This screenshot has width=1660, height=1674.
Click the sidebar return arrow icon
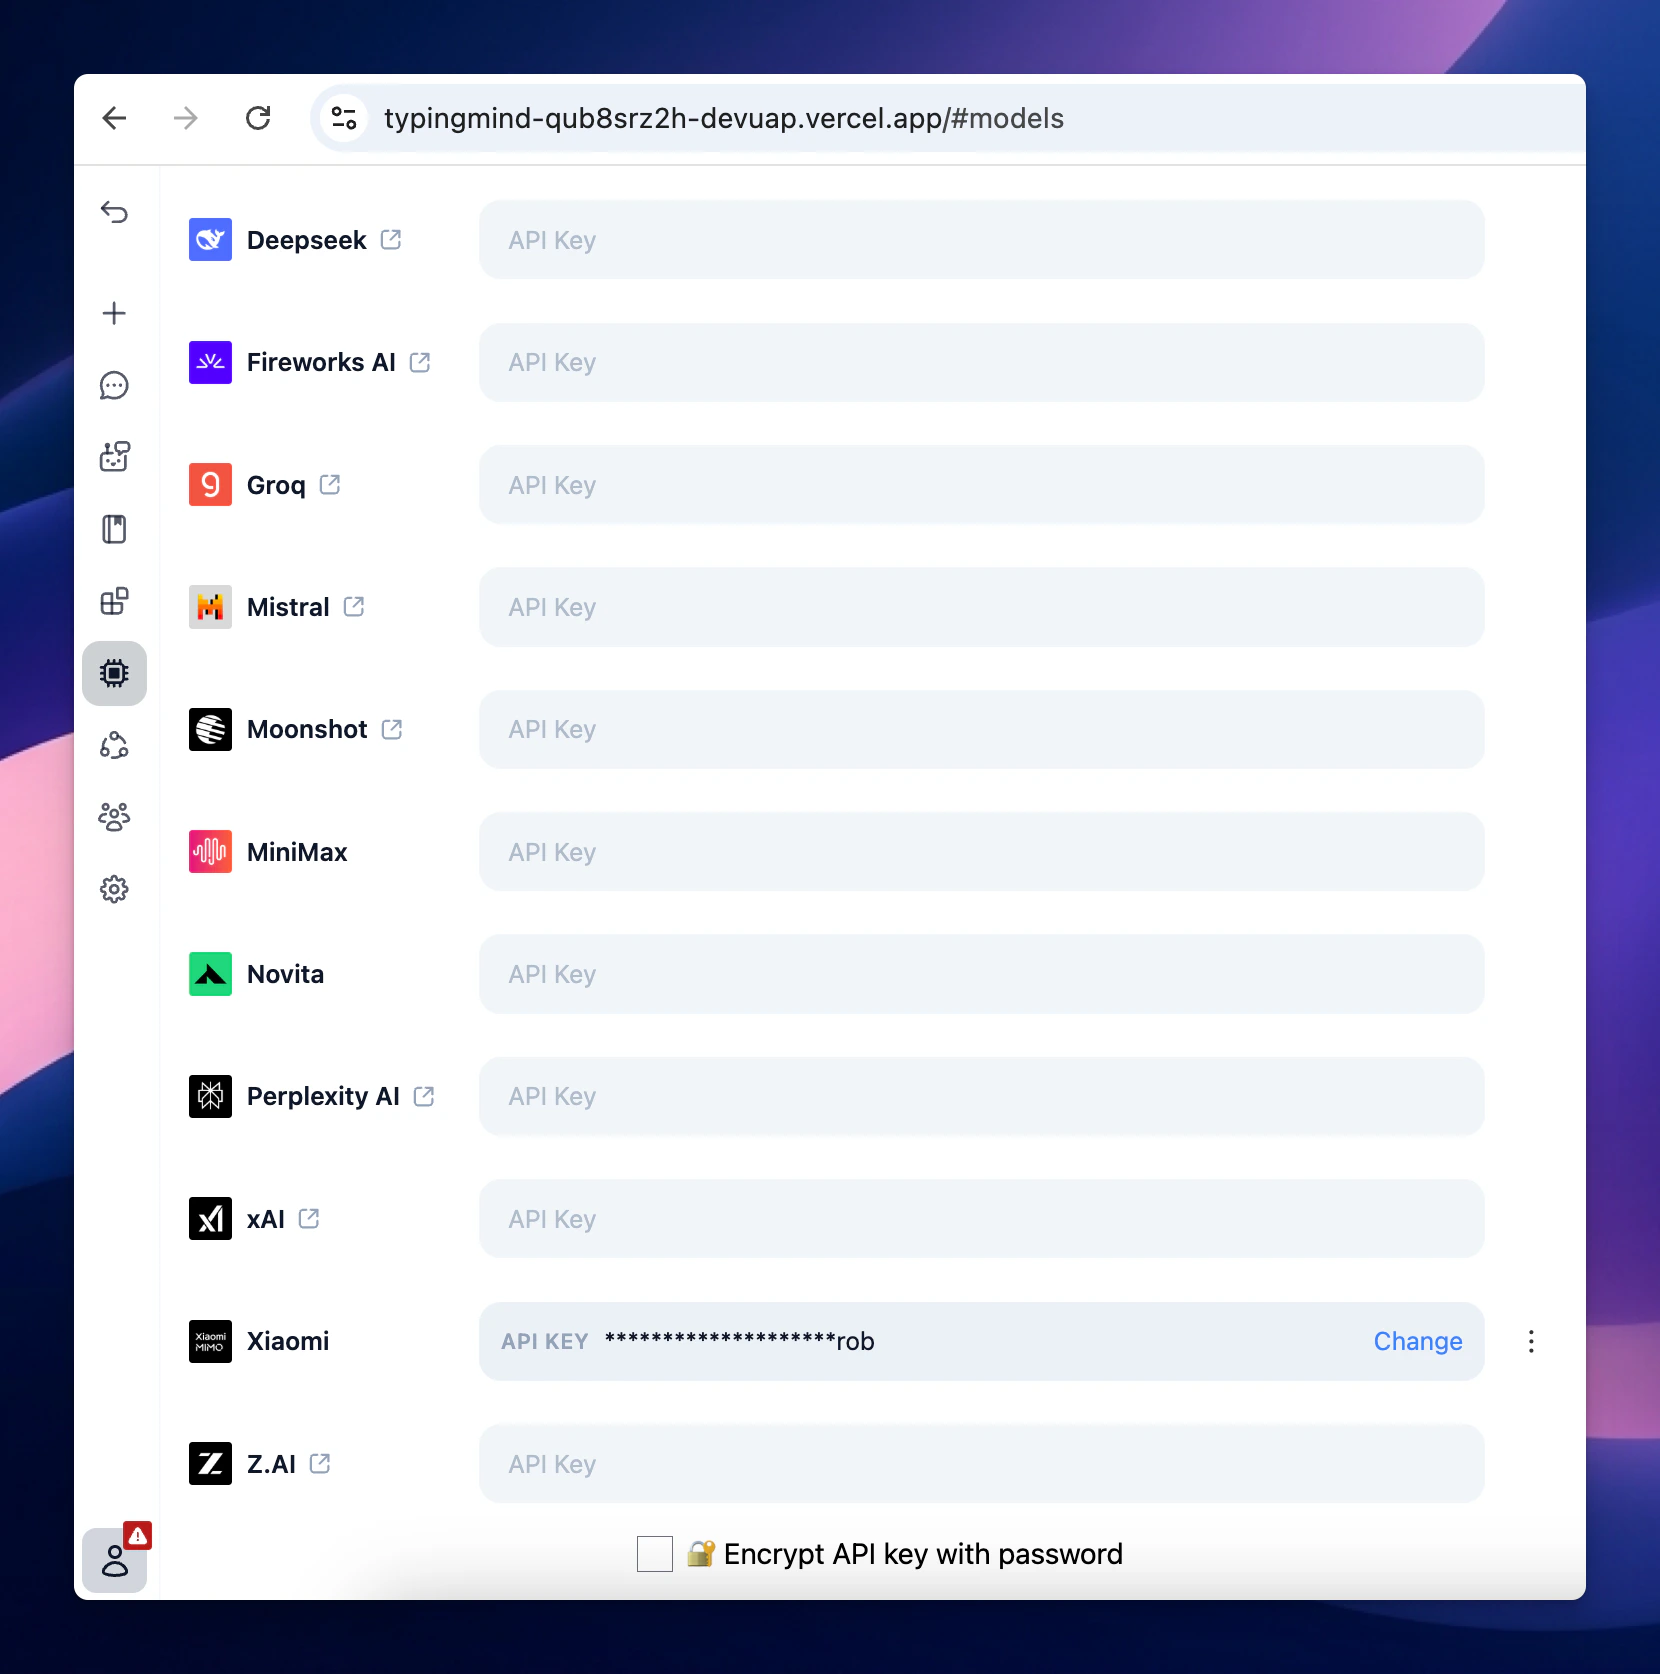tap(114, 212)
